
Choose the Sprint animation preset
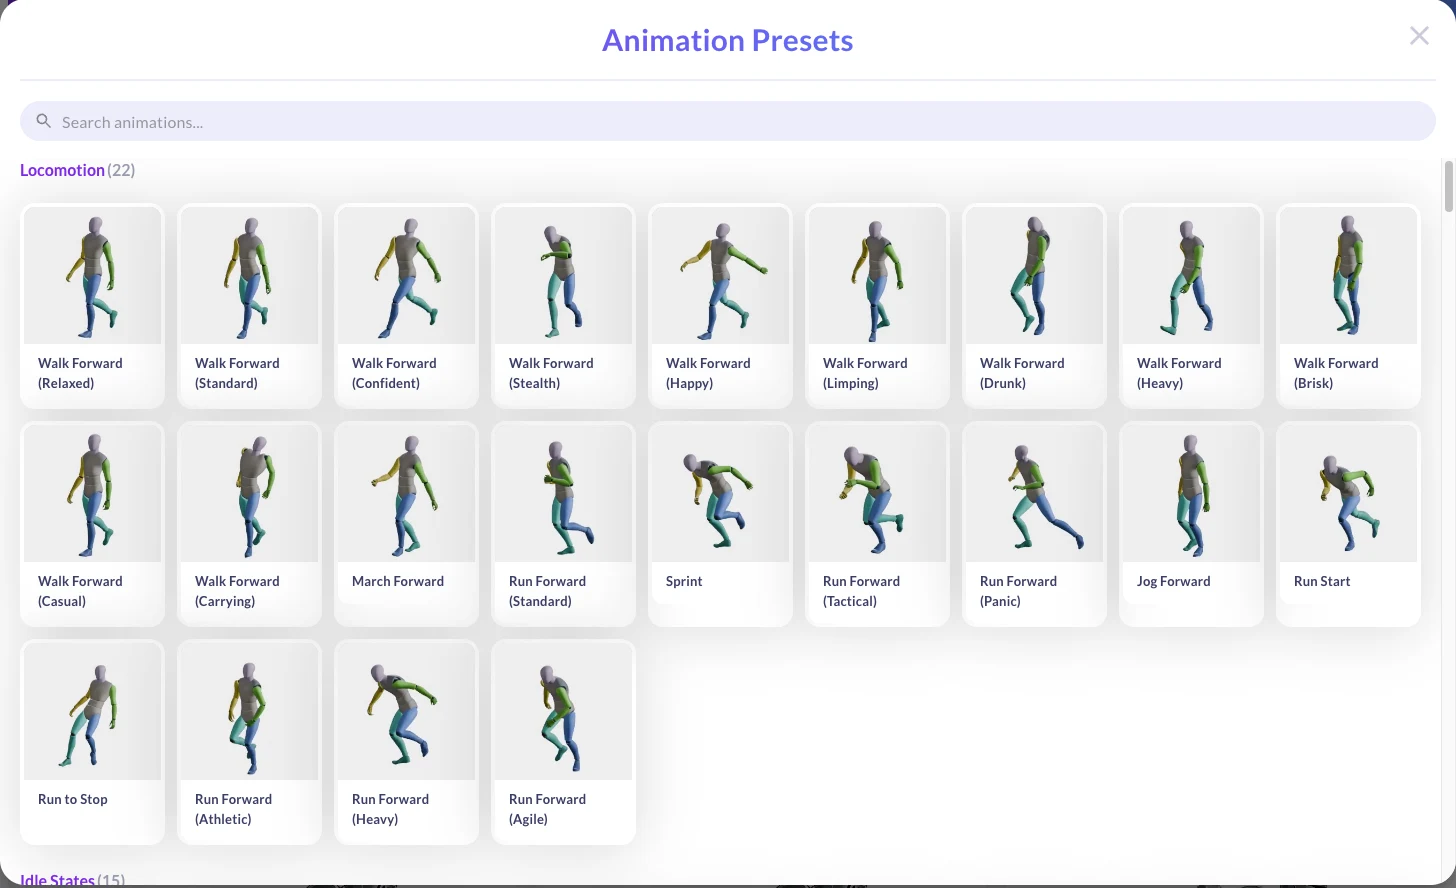click(x=720, y=524)
